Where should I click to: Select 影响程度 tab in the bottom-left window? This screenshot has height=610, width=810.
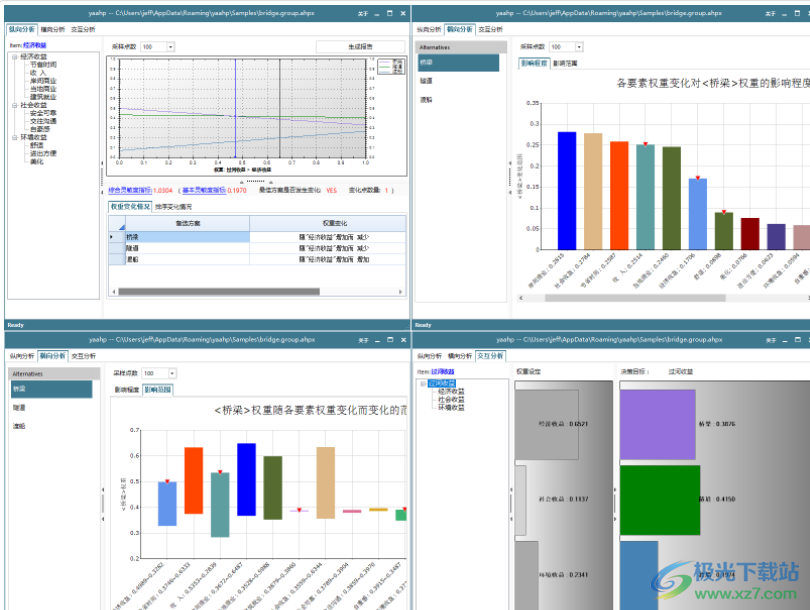126,389
